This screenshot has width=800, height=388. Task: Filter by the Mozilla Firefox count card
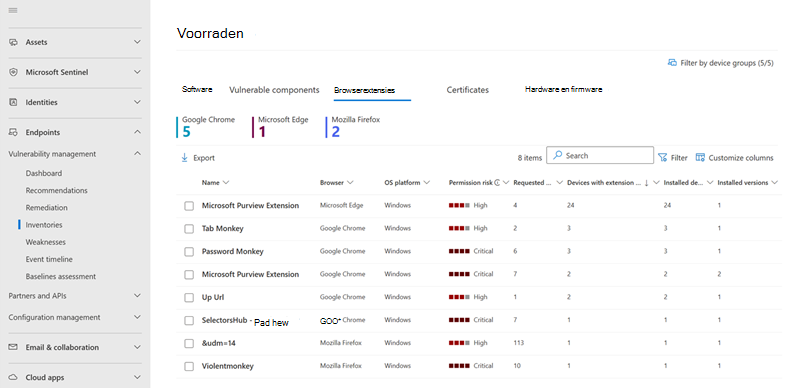pyautogui.click(x=353, y=127)
